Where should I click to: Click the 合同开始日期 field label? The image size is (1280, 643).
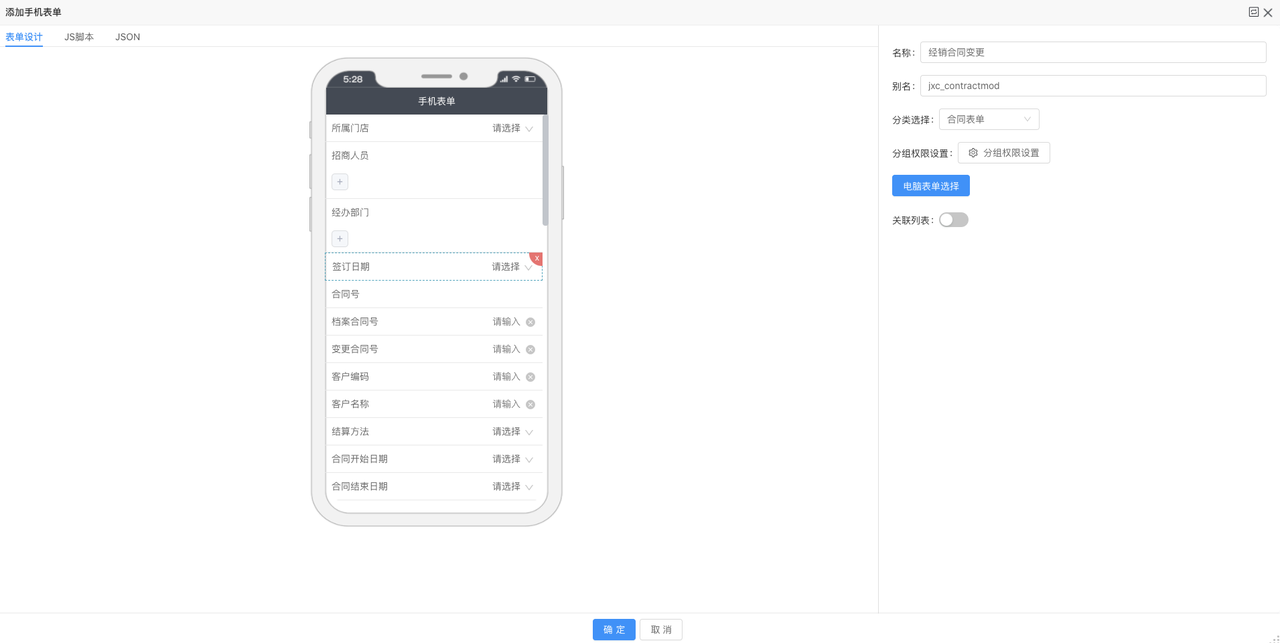point(360,459)
